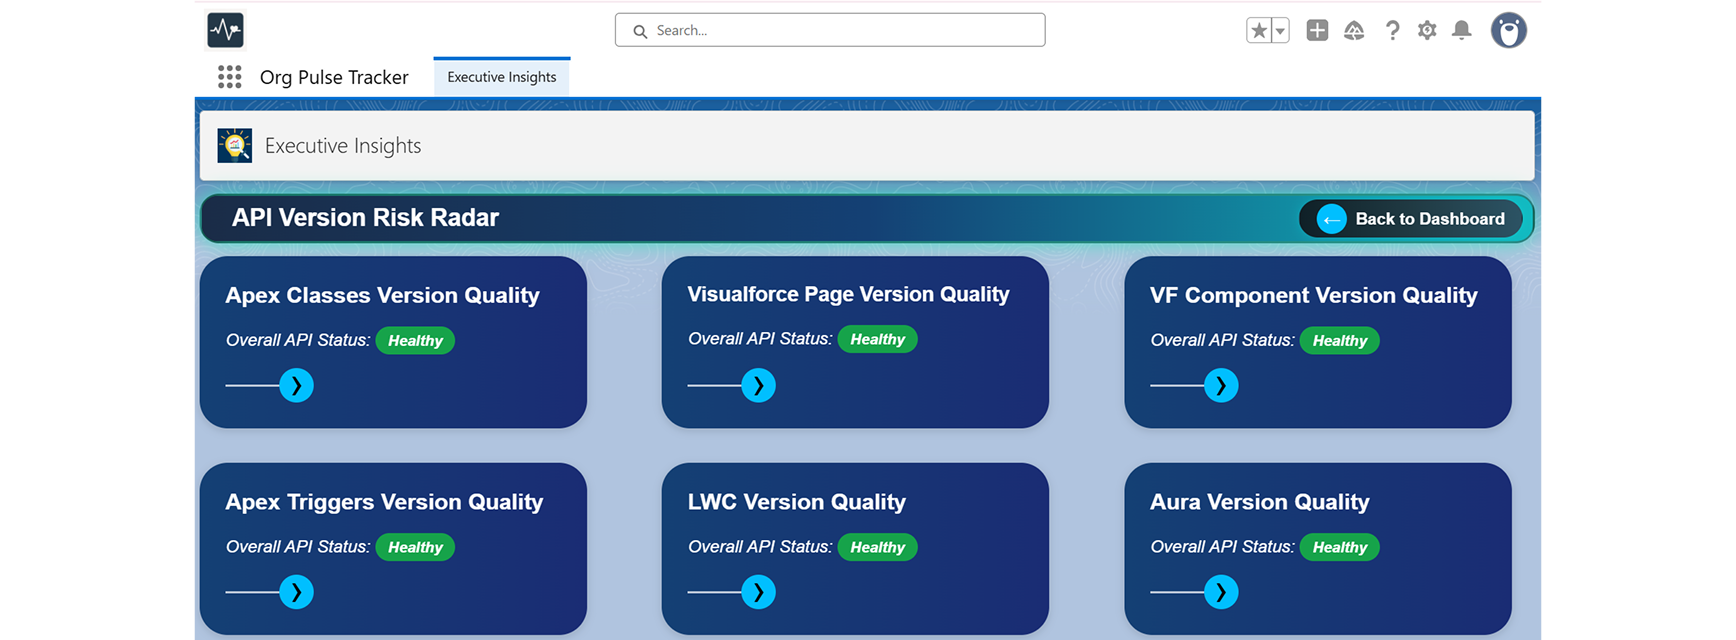1736x640 pixels.
Task: Open the Setup gear menu
Action: (x=1427, y=30)
